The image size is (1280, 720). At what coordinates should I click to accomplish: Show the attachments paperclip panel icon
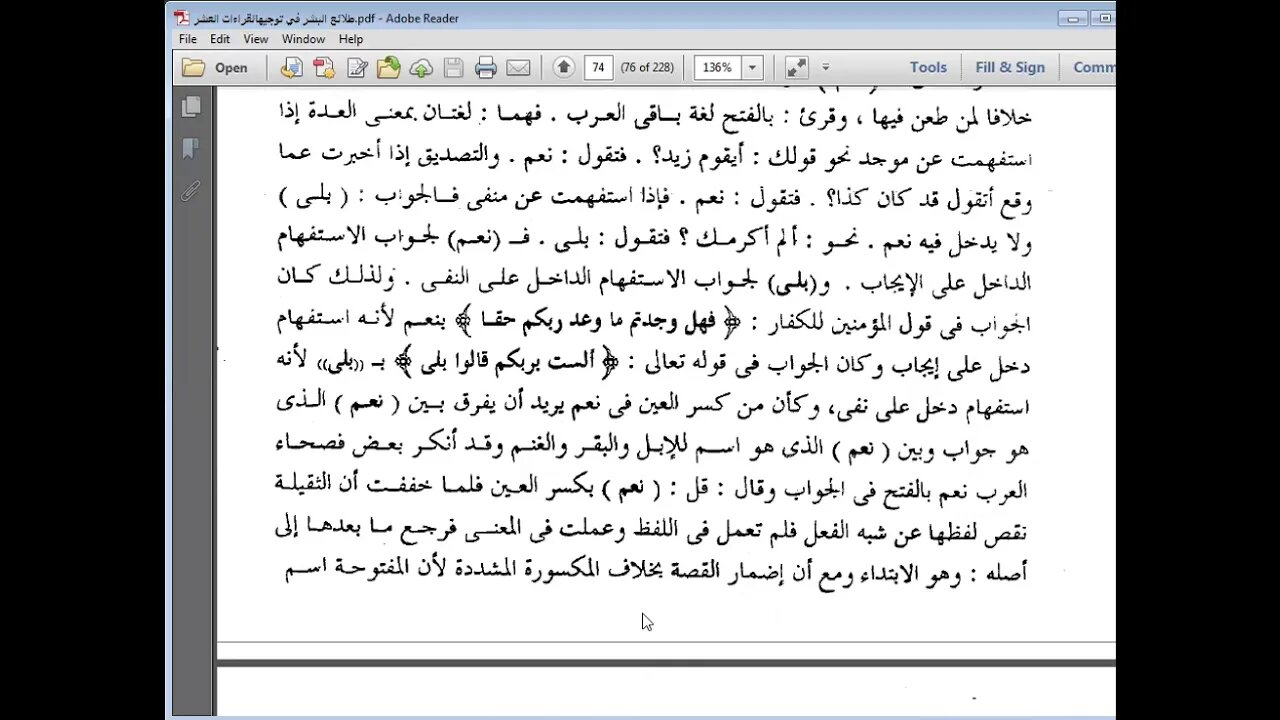coord(191,191)
